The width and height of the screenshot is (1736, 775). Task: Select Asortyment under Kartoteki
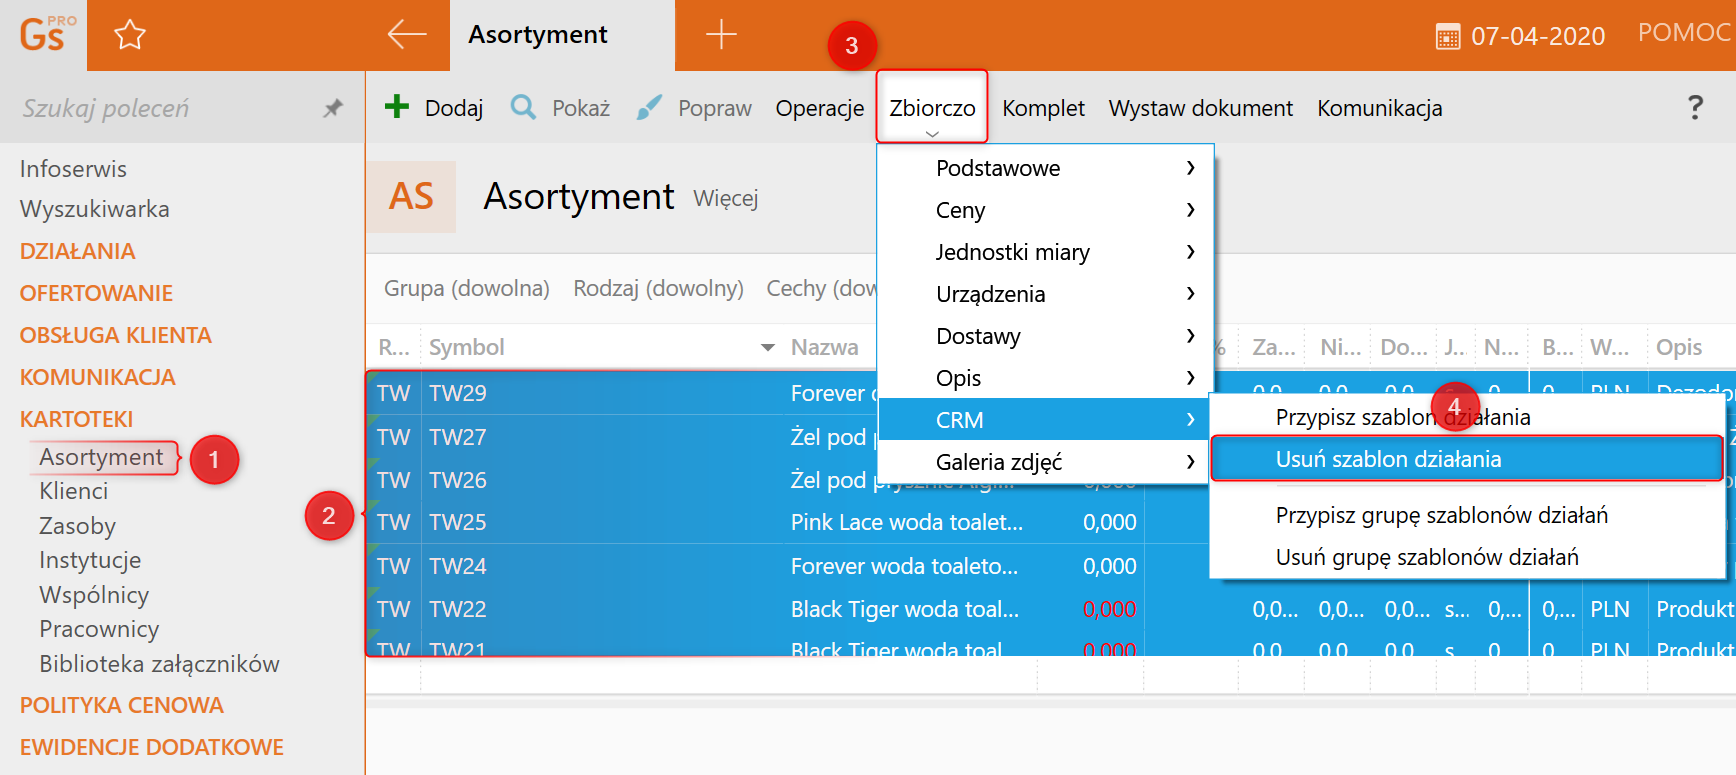pos(102,457)
